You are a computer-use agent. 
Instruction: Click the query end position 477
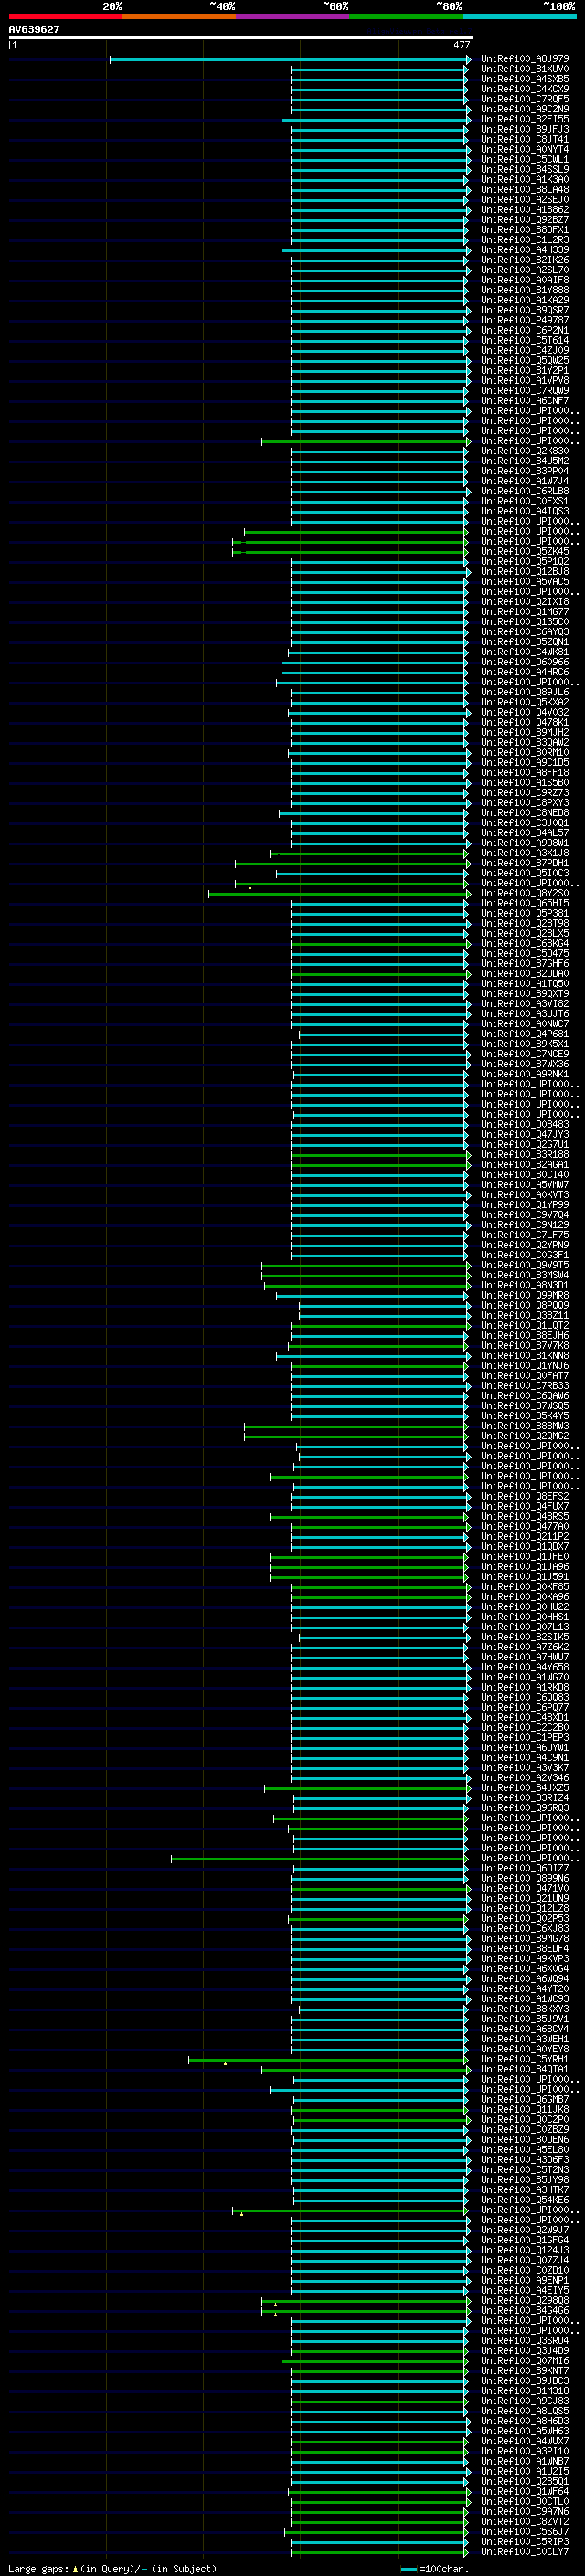pyautogui.click(x=461, y=45)
